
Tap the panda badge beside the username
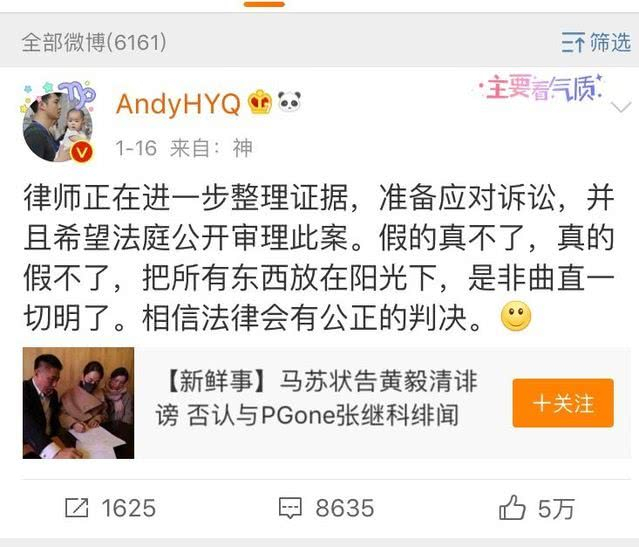pos(289,101)
